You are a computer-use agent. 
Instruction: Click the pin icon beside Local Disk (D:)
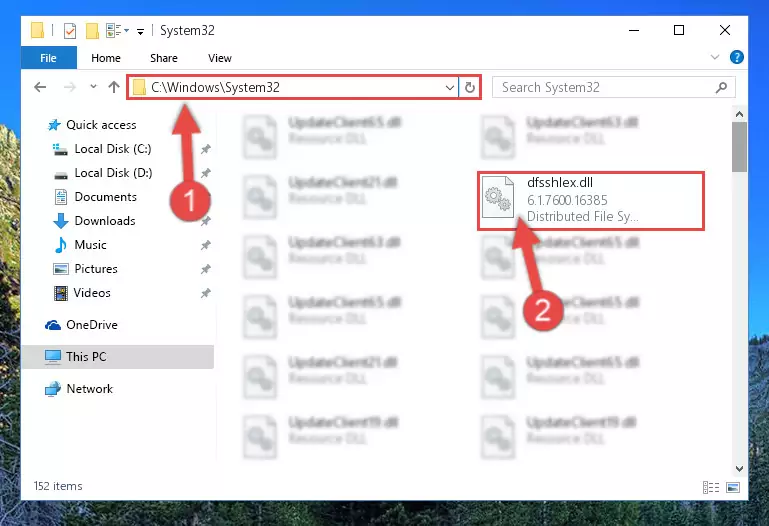pyautogui.click(x=205, y=173)
